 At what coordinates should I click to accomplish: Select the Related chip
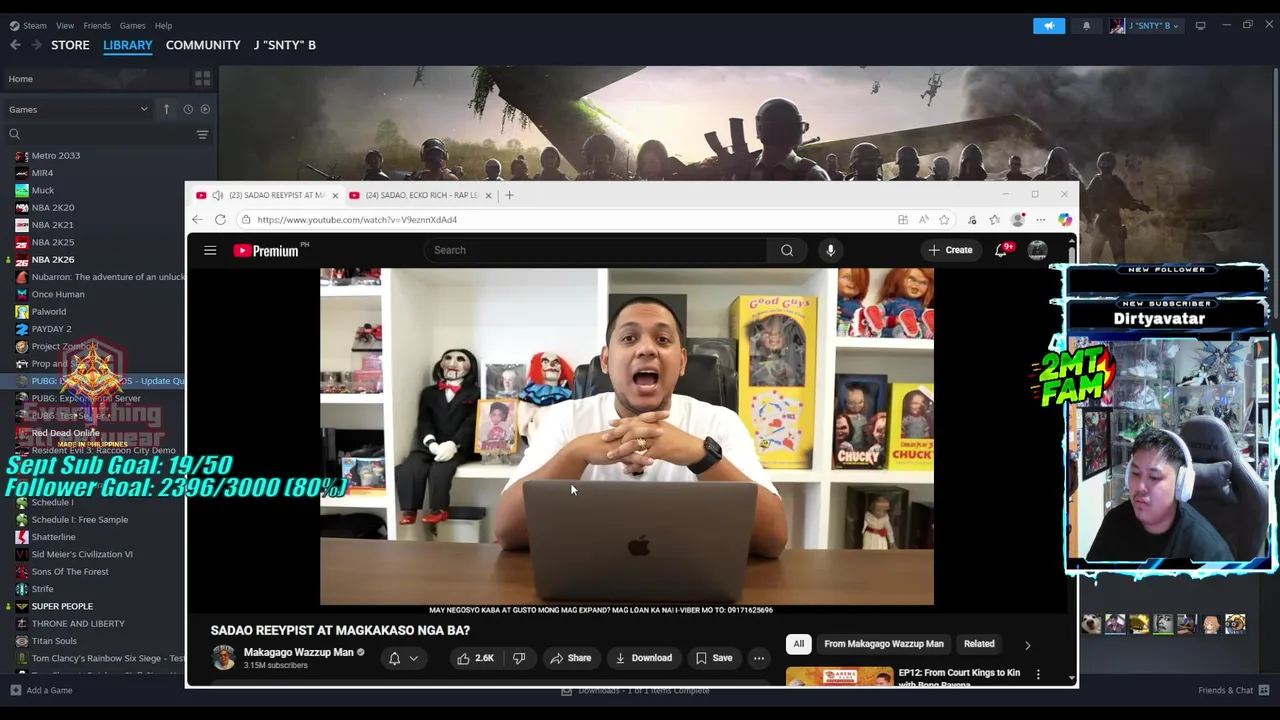[x=979, y=644]
